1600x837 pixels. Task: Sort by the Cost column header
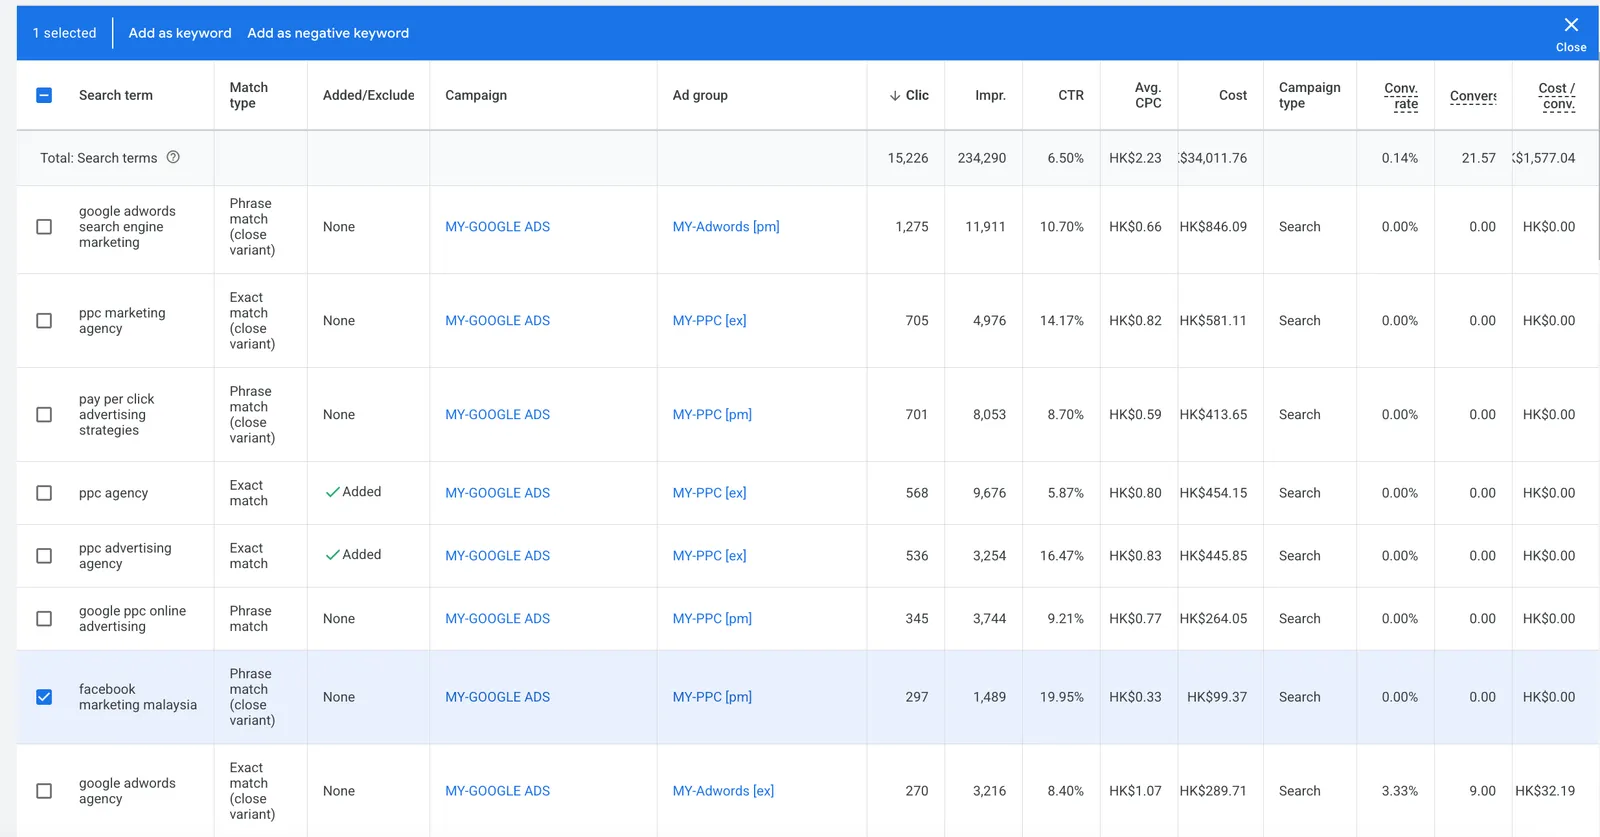pyautogui.click(x=1232, y=95)
